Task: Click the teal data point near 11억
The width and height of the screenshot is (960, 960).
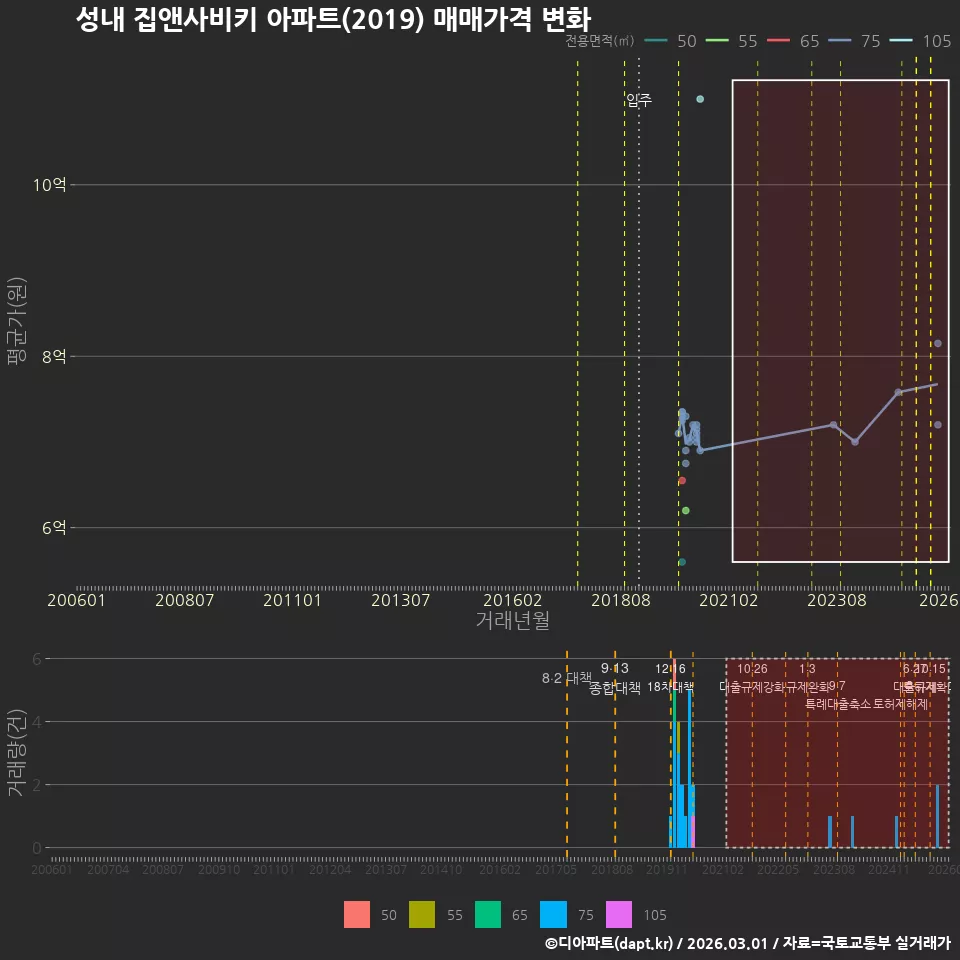Action: (700, 99)
